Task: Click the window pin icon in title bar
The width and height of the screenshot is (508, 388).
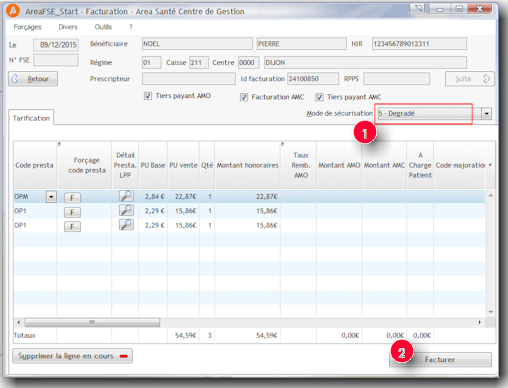Action: (x=418, y=8)
